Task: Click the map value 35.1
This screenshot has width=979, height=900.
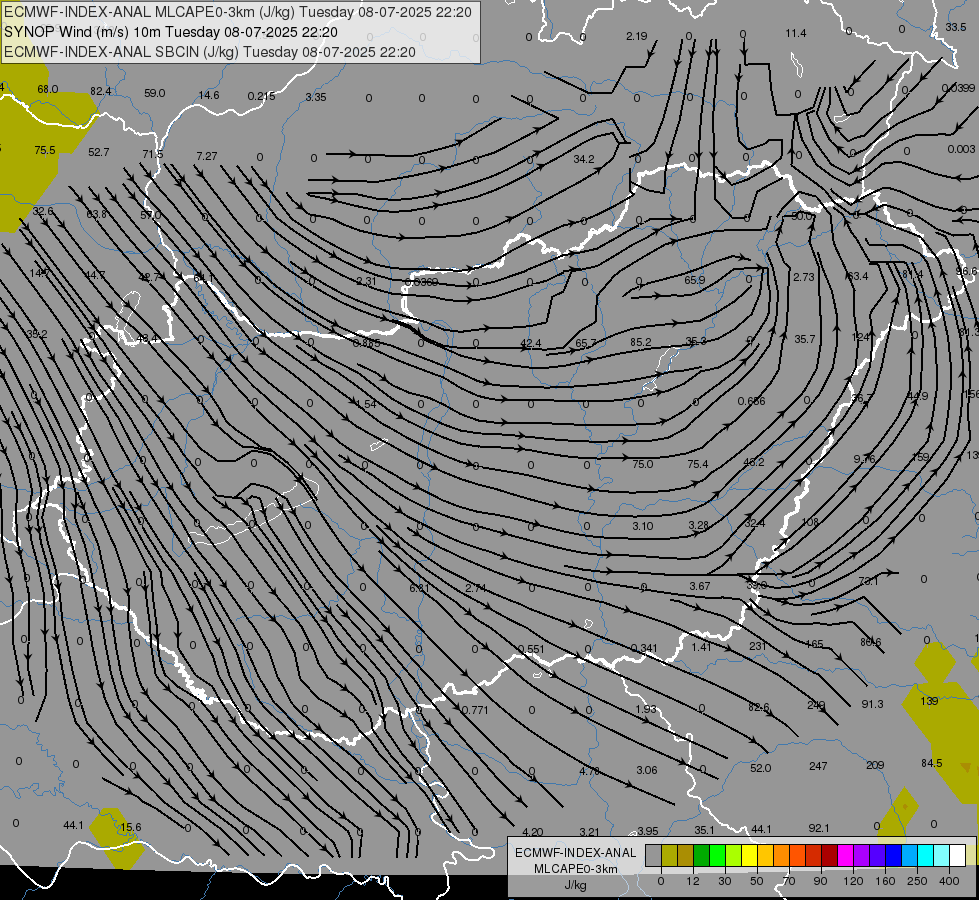Action: tap(704, 830)
